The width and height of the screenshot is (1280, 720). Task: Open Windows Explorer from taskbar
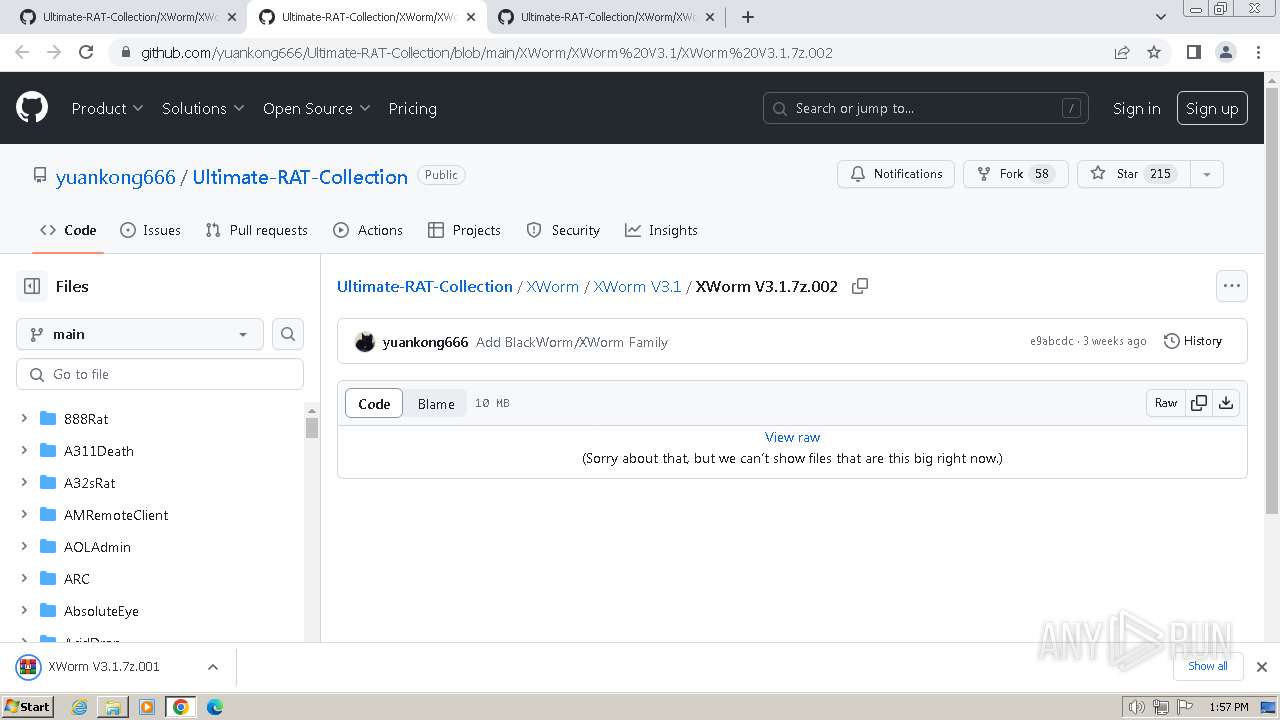113,707
